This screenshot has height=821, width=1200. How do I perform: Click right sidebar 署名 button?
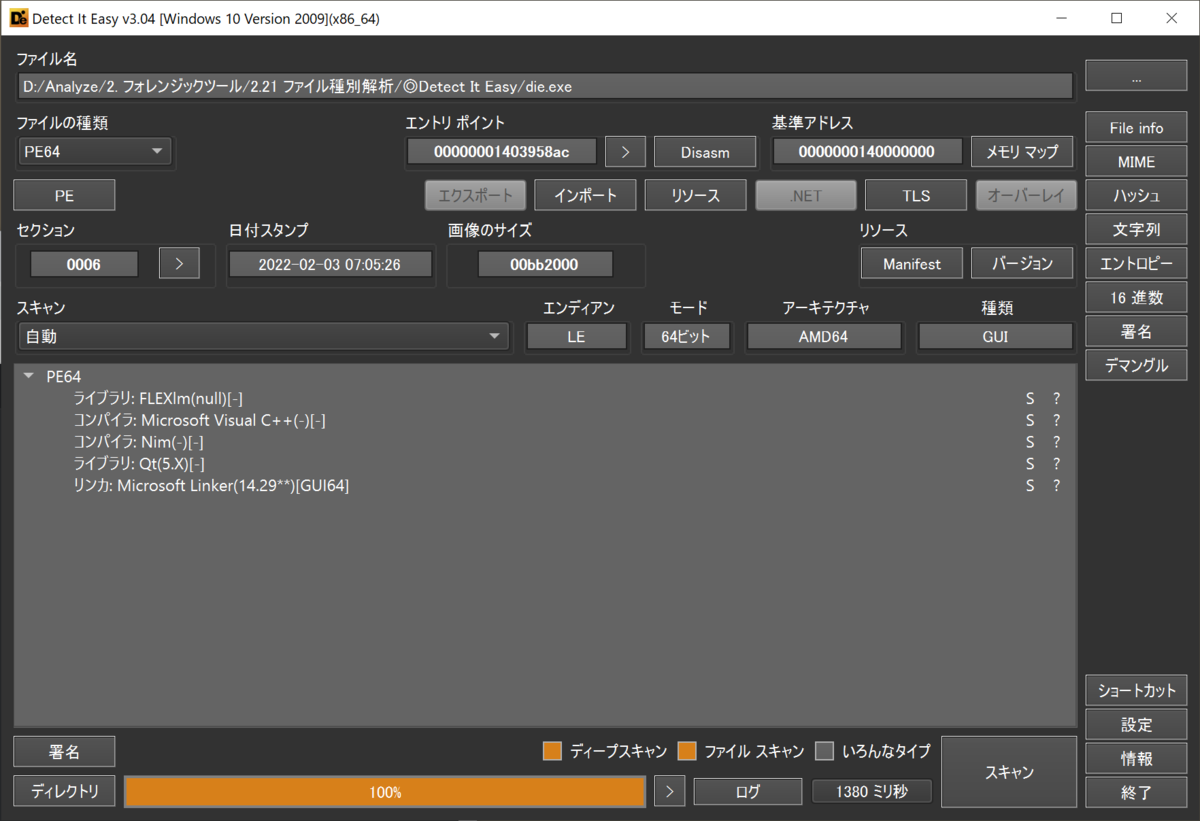pyautogui.click(x=1136, y=332)
